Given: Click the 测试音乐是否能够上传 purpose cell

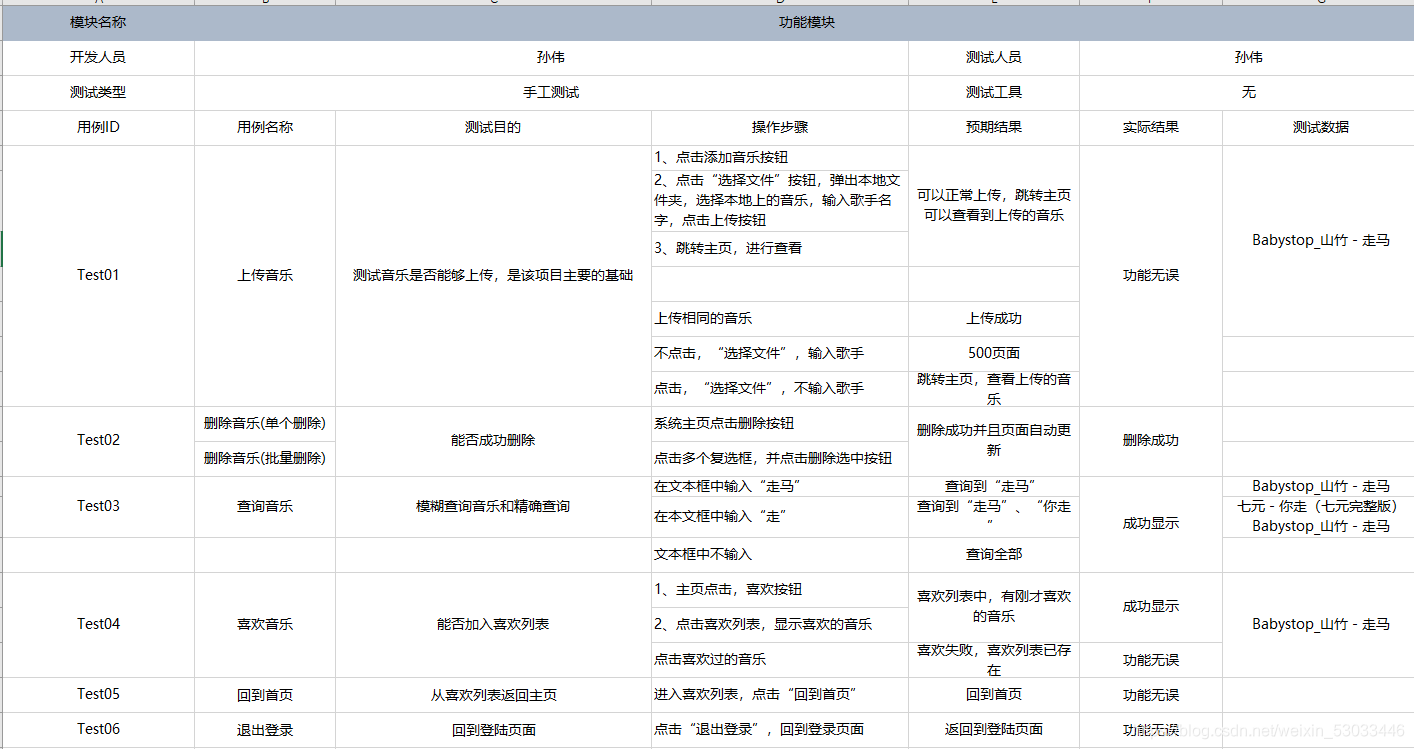Looking at the screenshot, I should pyautogui.click(x=493, y=276).
